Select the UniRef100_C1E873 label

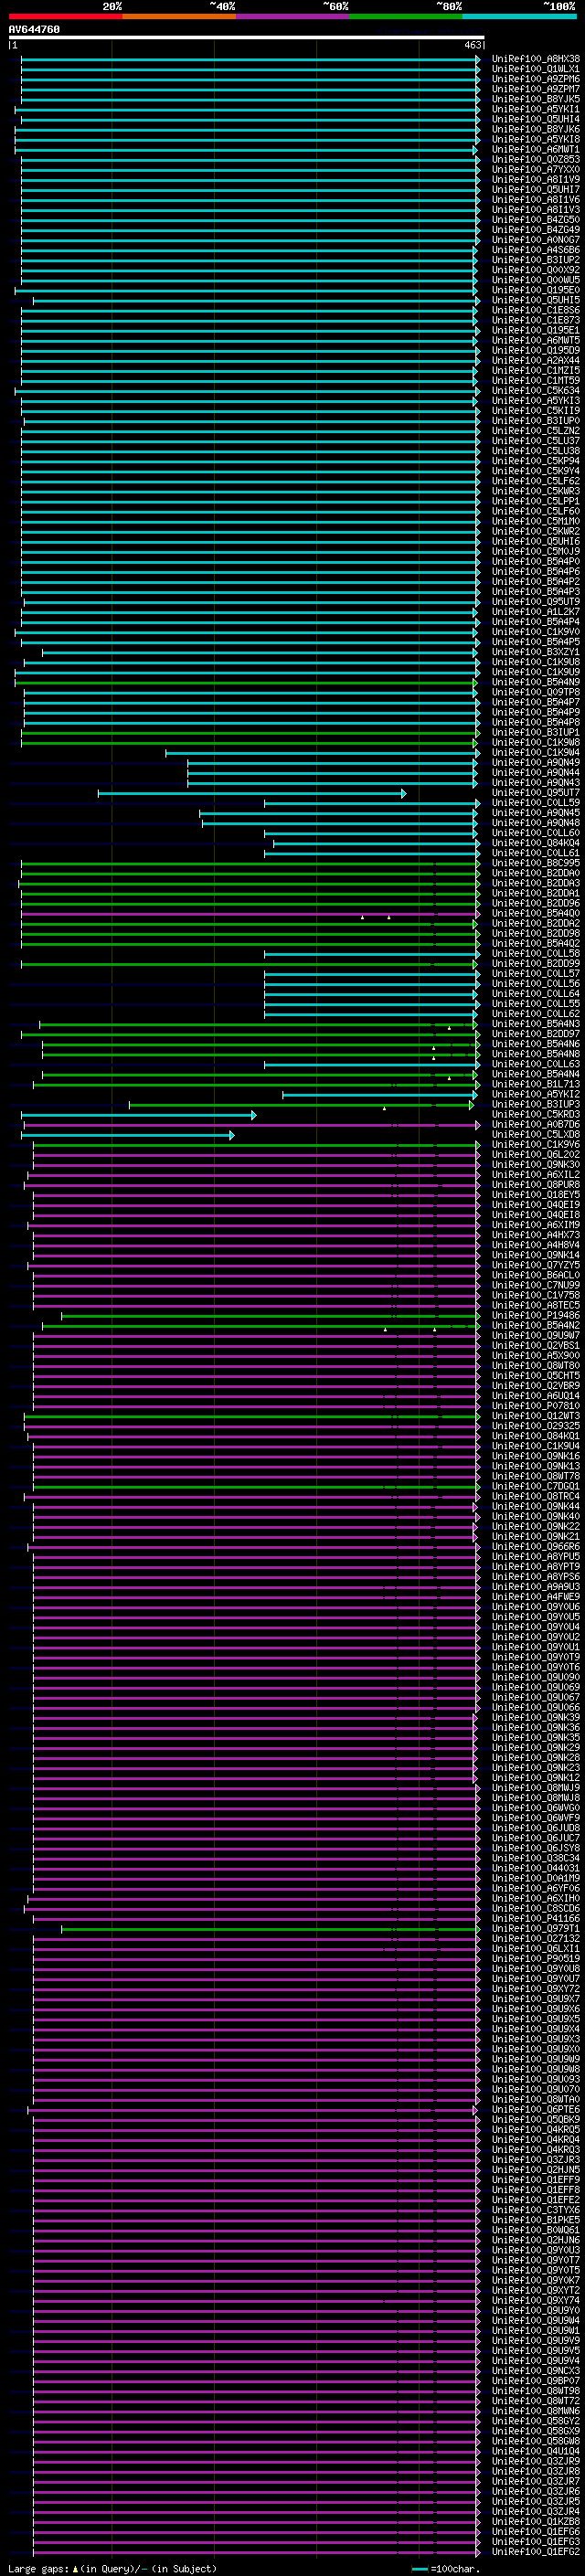(536, 320)
